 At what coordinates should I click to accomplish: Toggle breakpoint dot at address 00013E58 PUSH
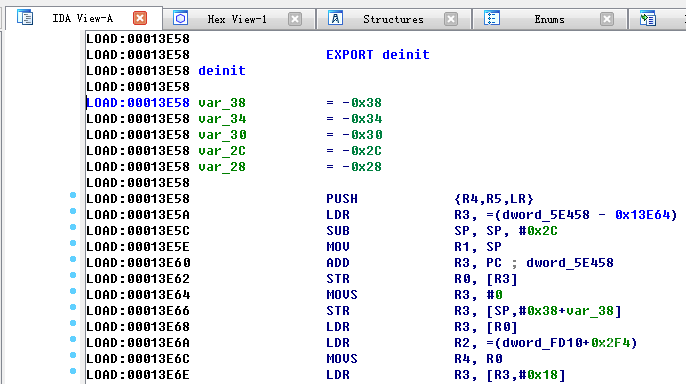click(x=73, y=195)
